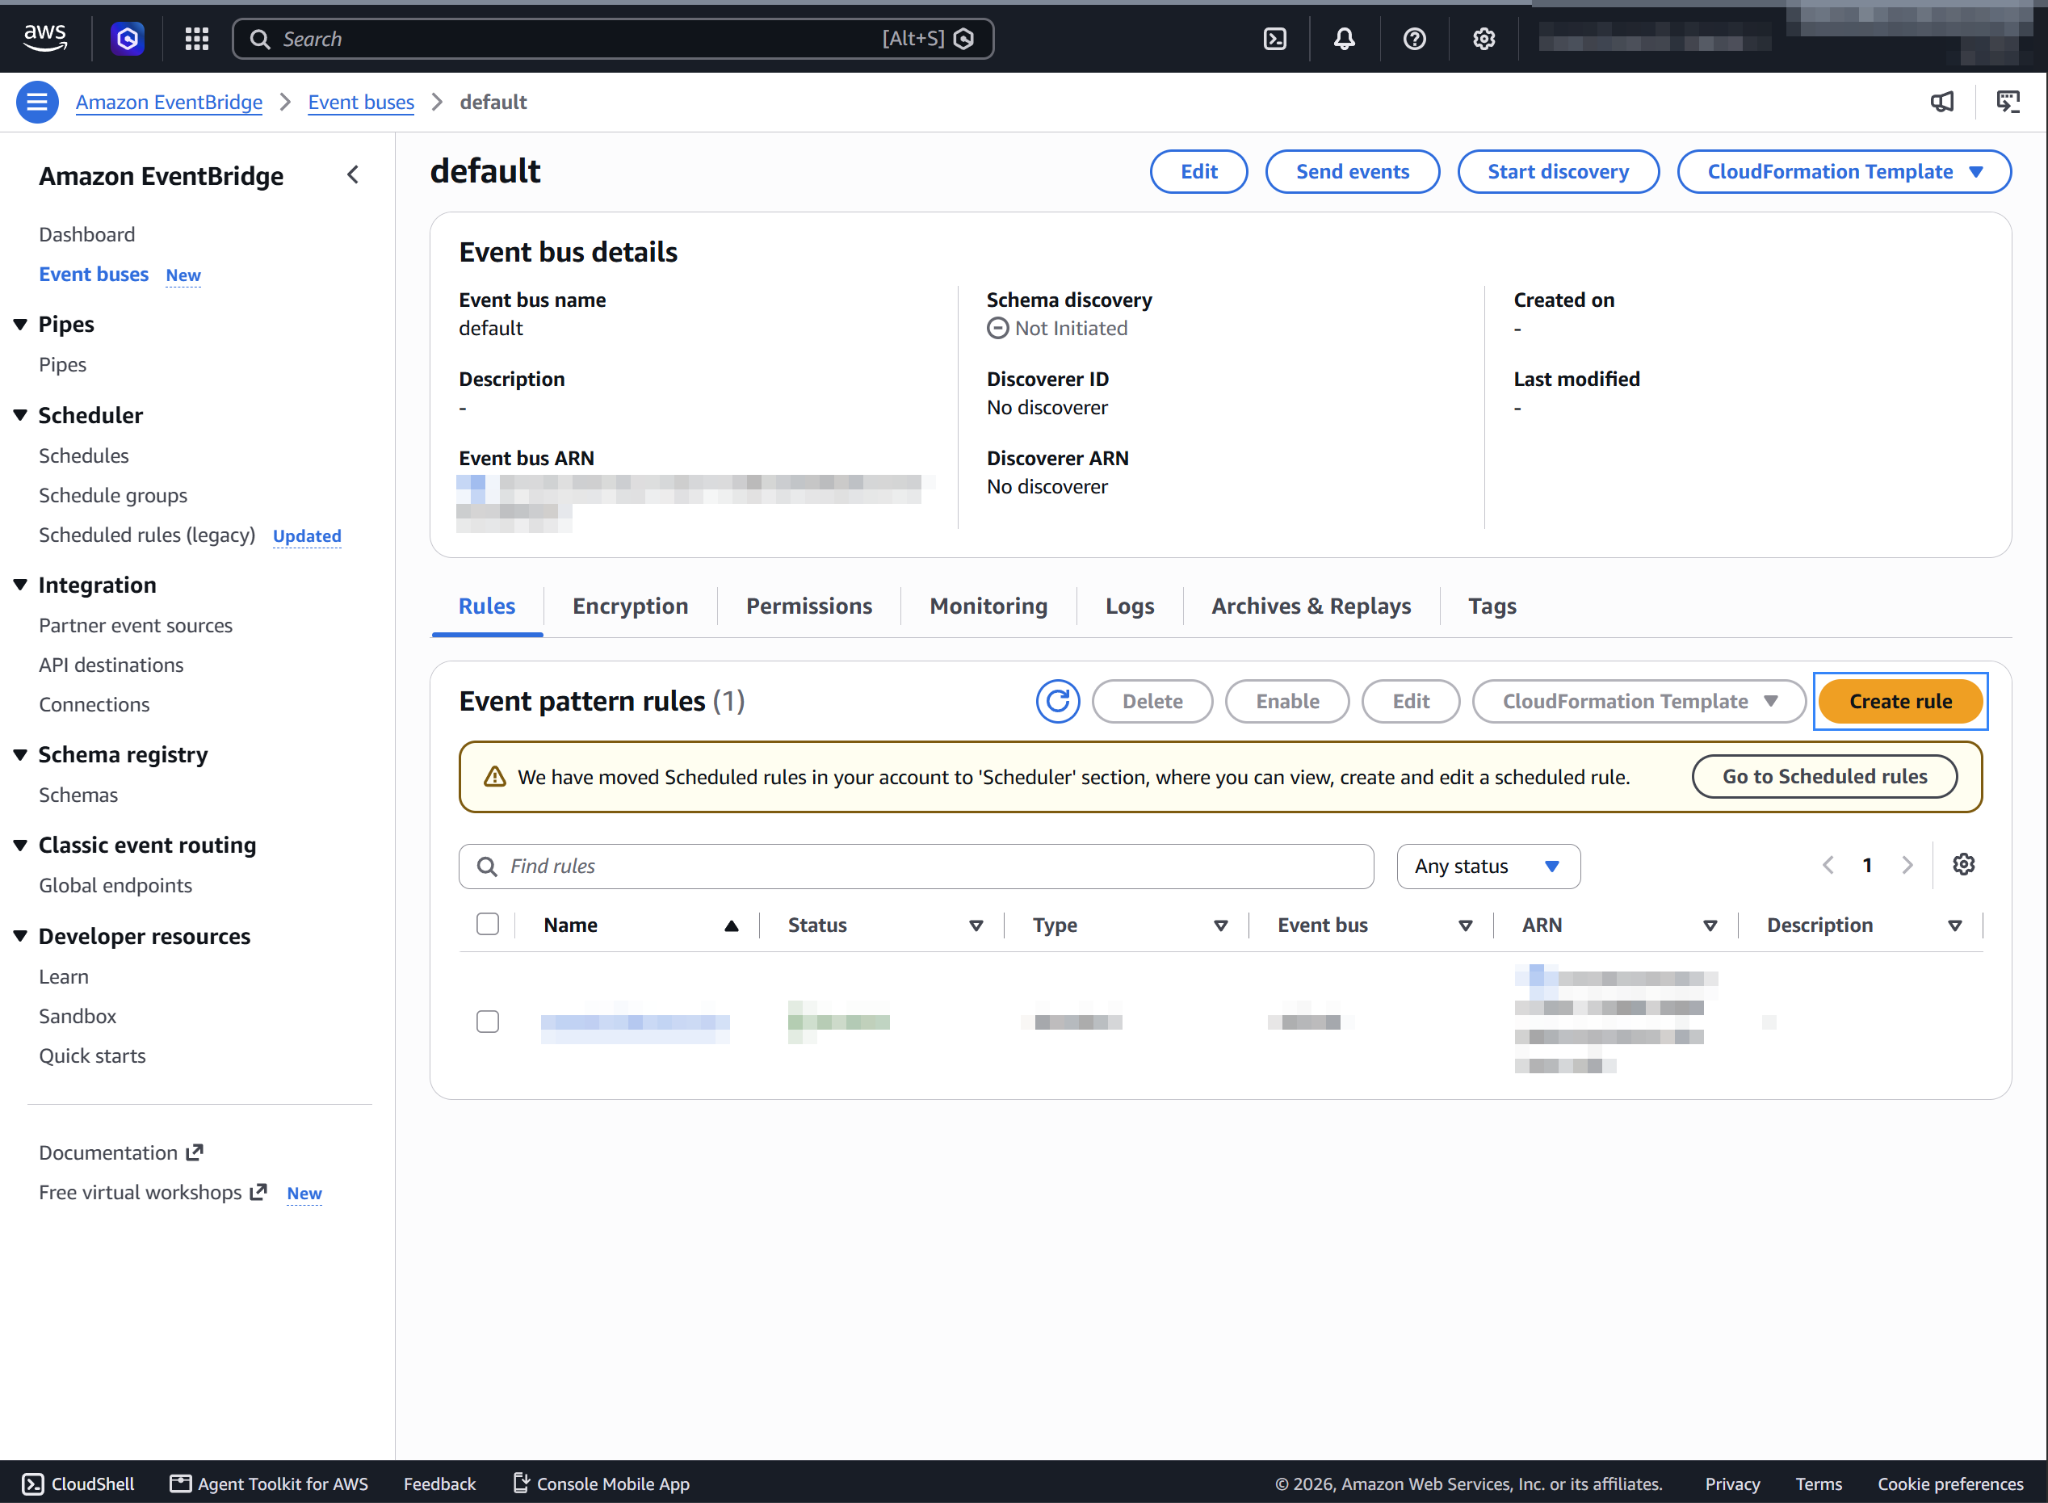Image resolution: width=2048 pixels, height=1503 pixels.
Task: Open Agent Toolkit for AWS
Action: coord(269,1484)
